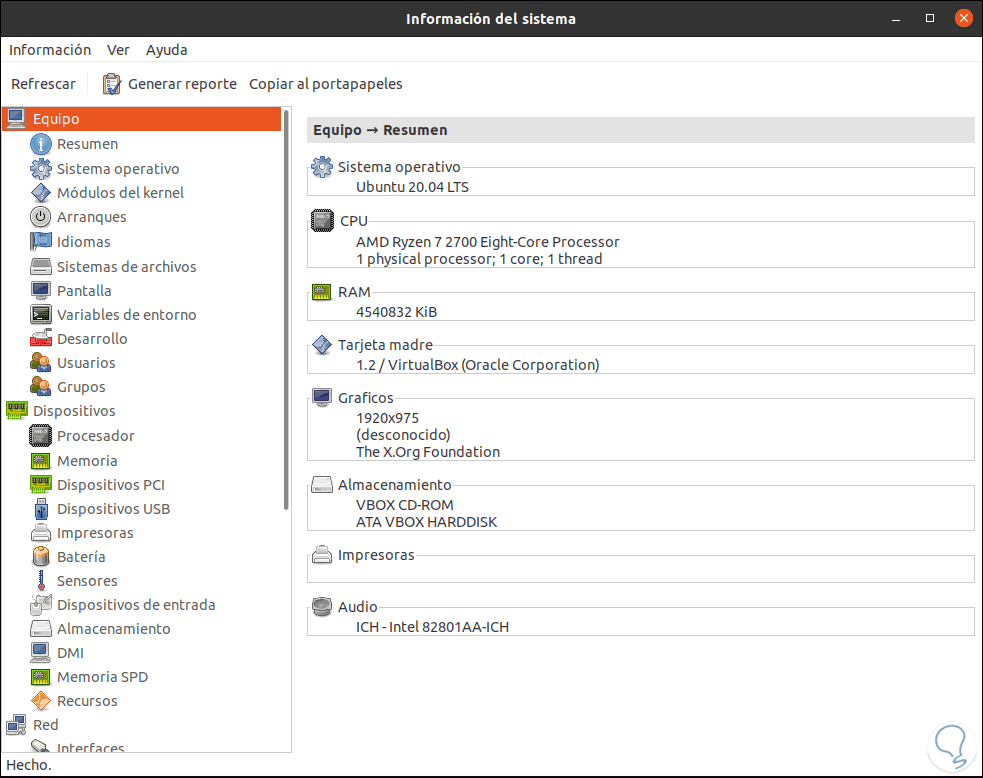983x778 pixels.
Task: Click the Sensores thermometer icon
Action: 41,581
